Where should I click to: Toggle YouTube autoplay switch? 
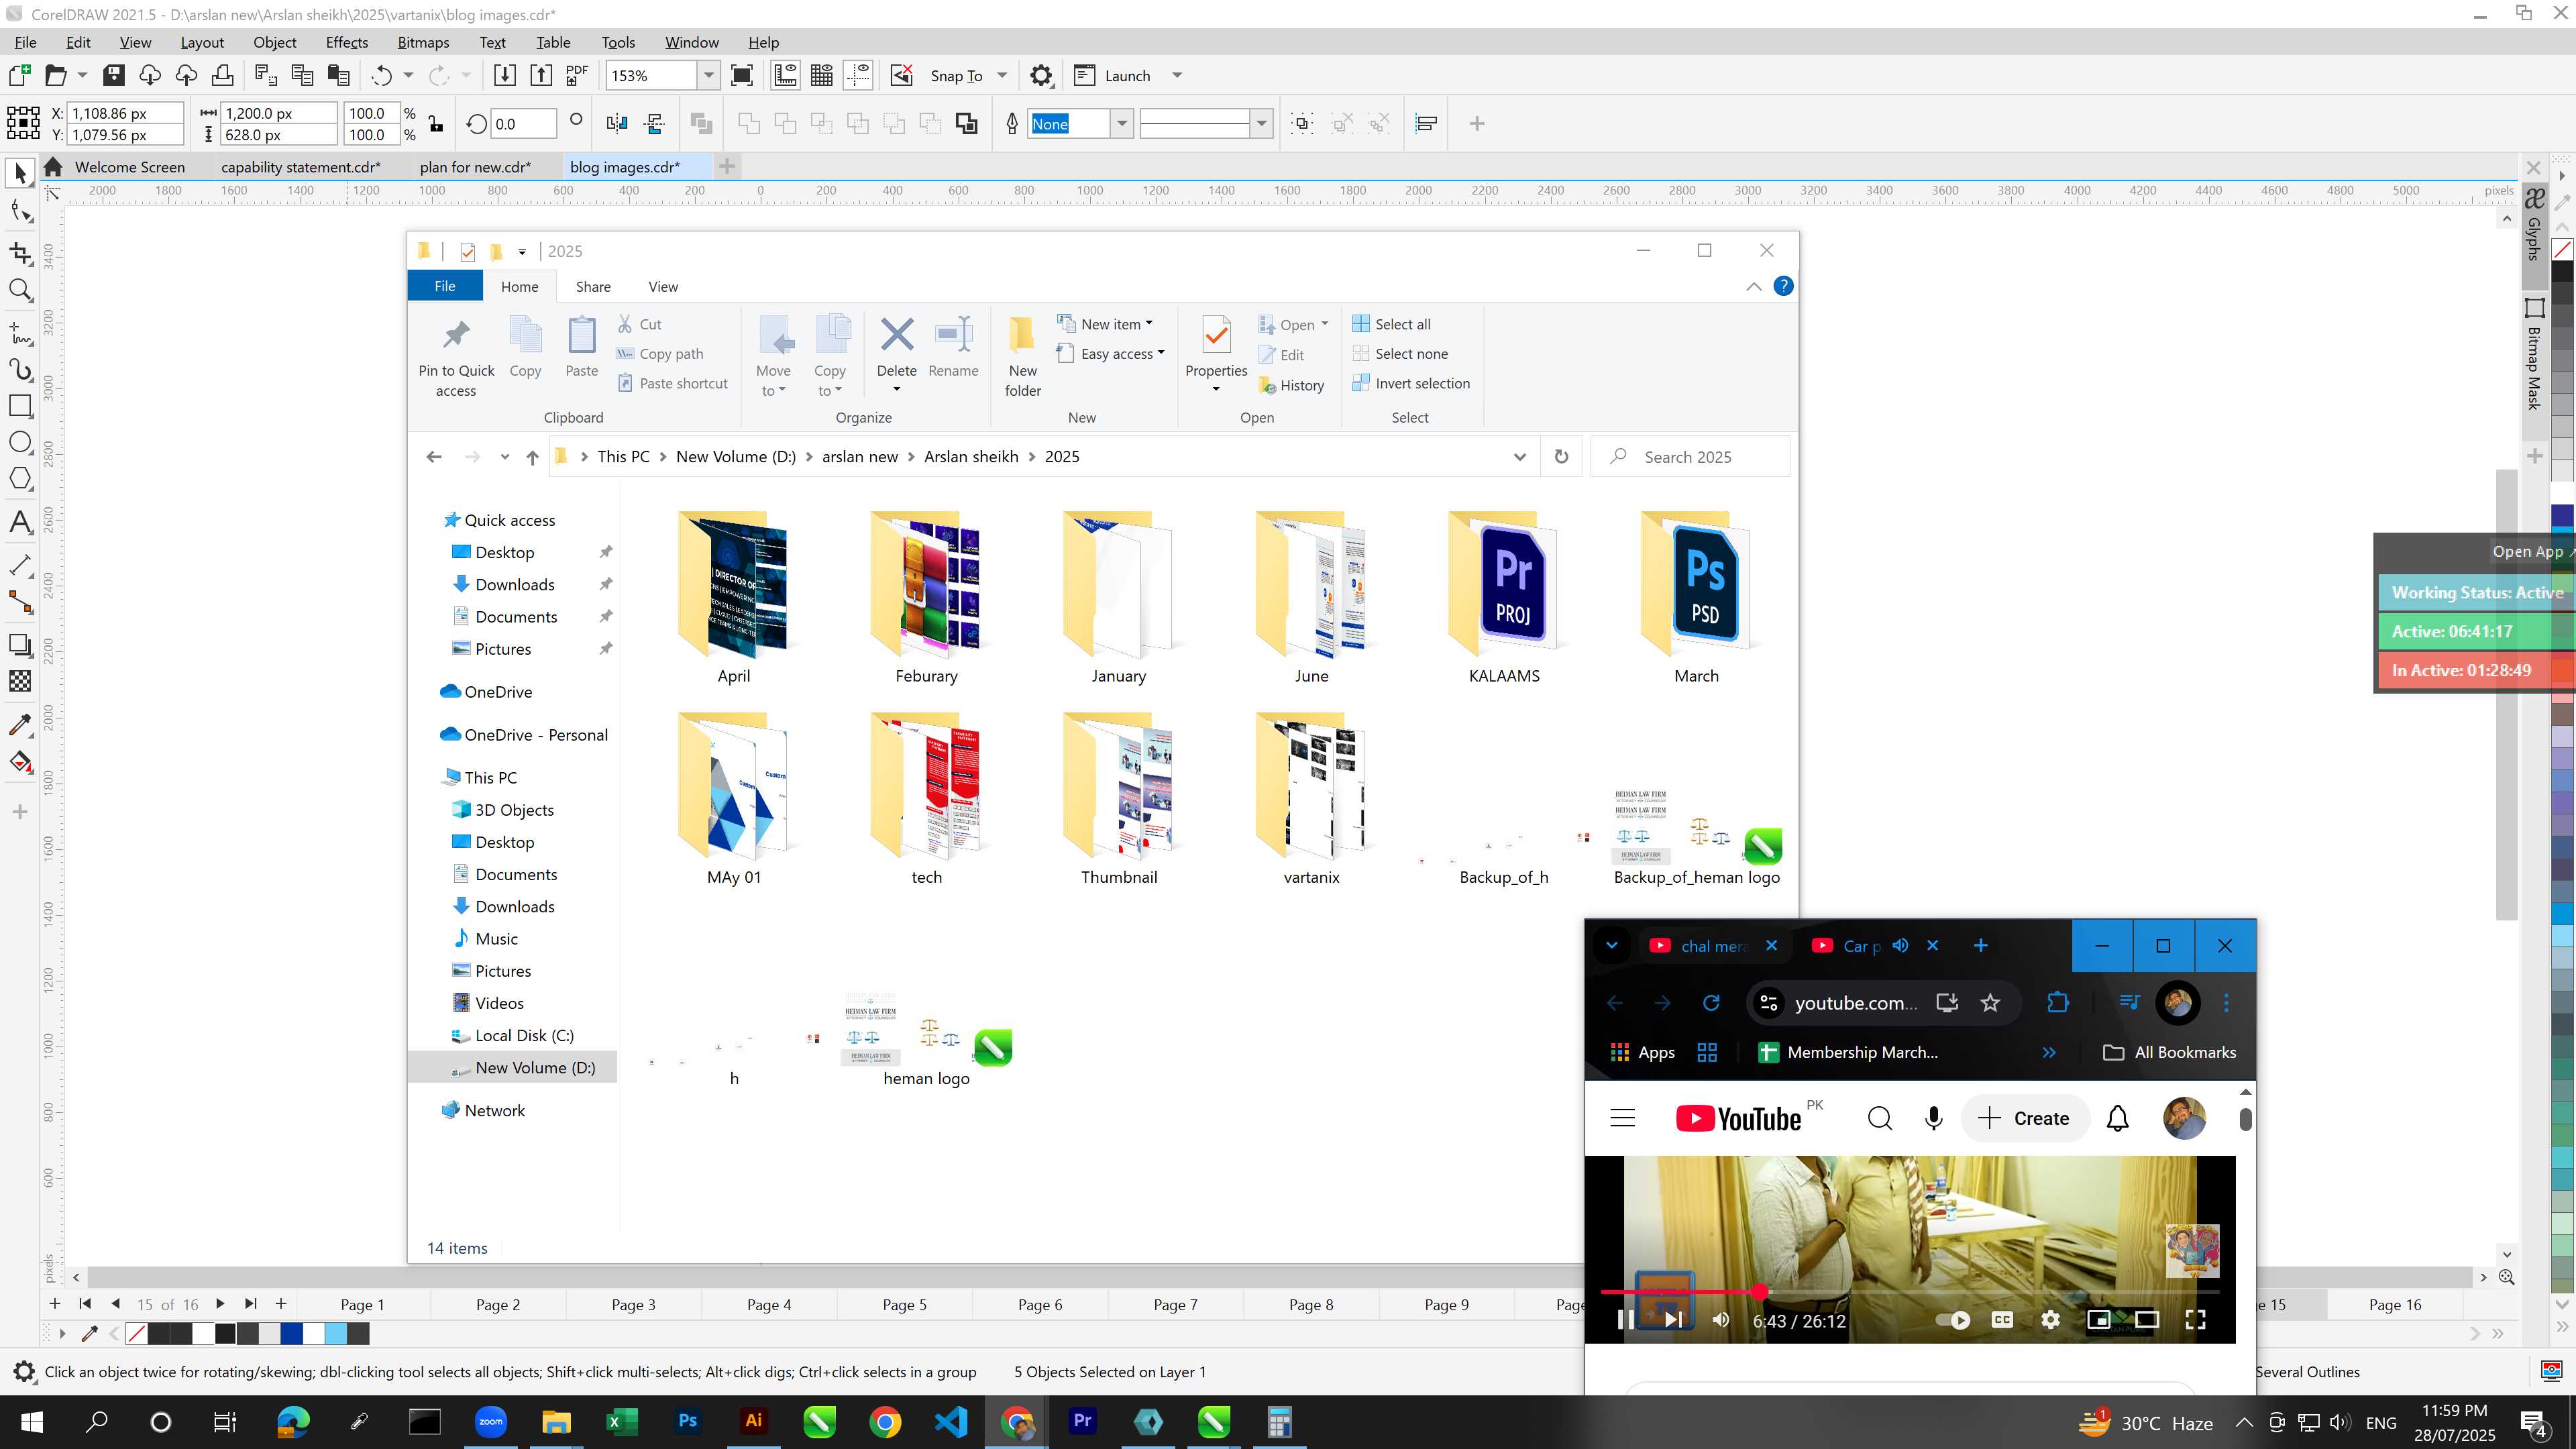coord(1953,1320)
